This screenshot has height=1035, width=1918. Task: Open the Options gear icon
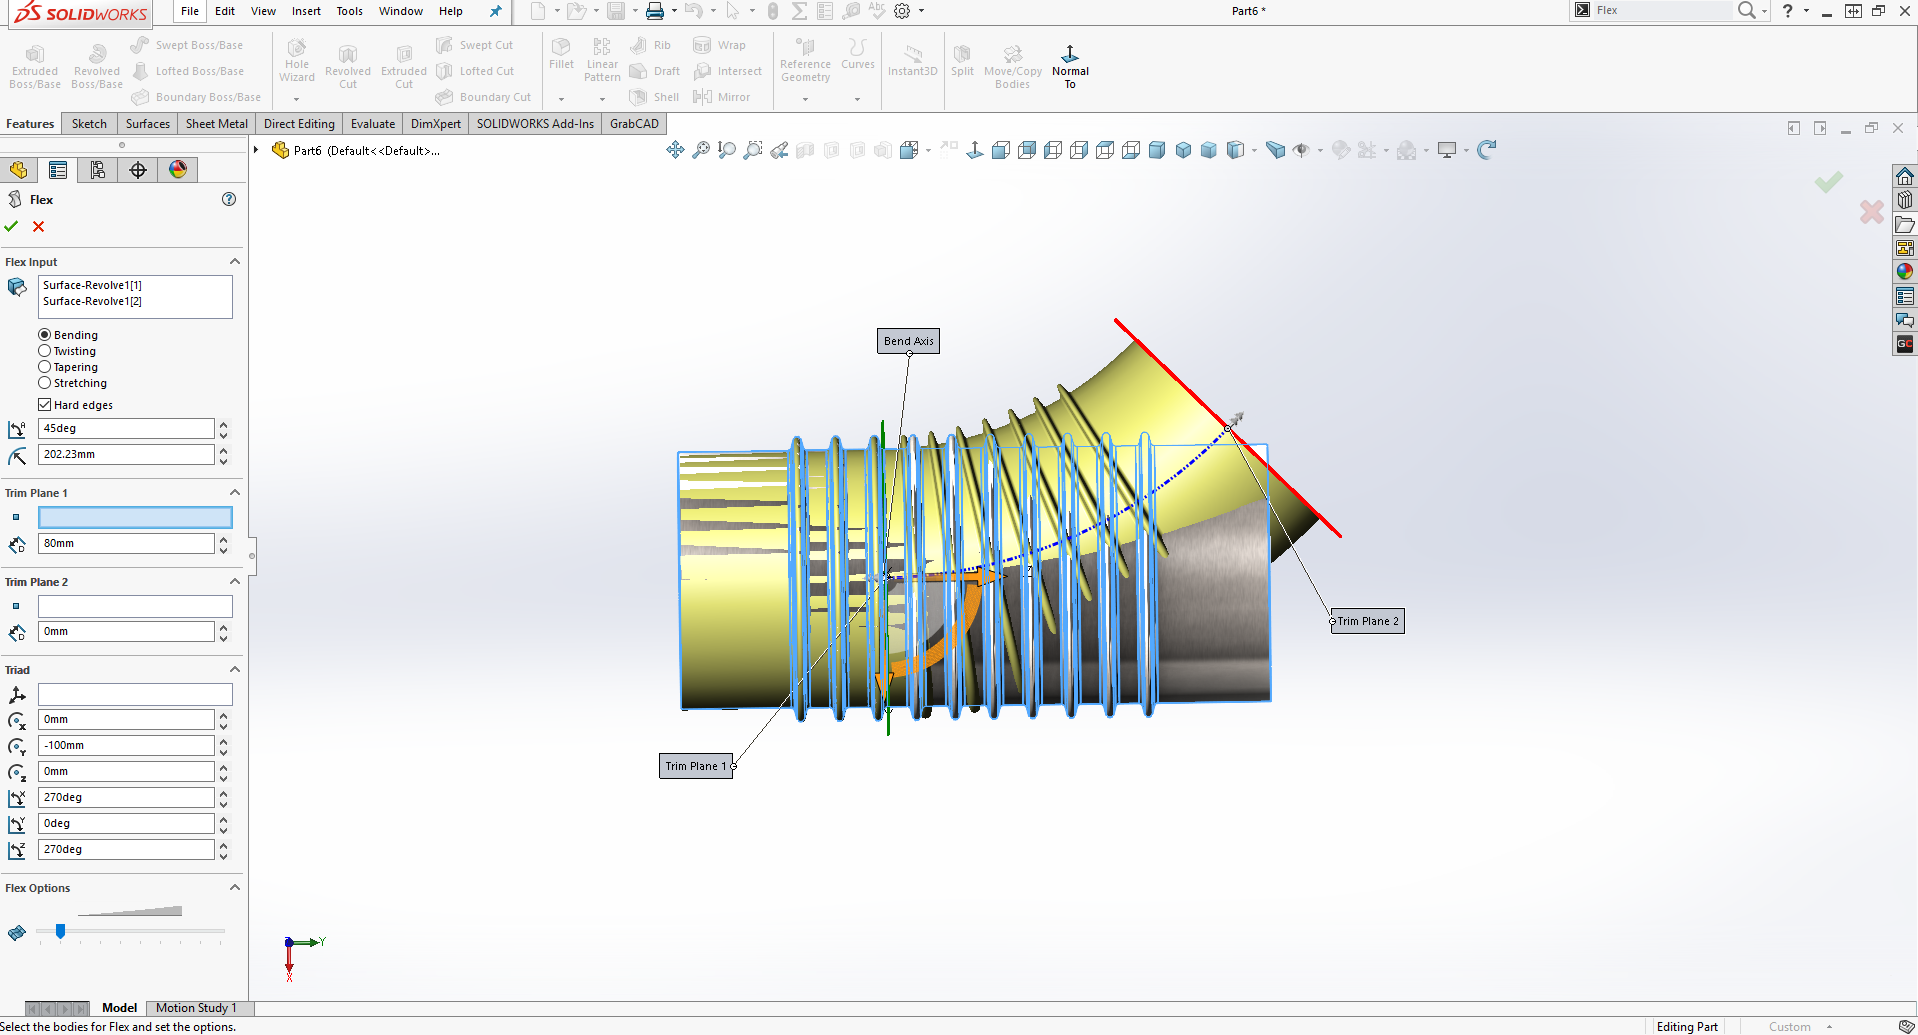pyautogui.click(x=902, y=11)
